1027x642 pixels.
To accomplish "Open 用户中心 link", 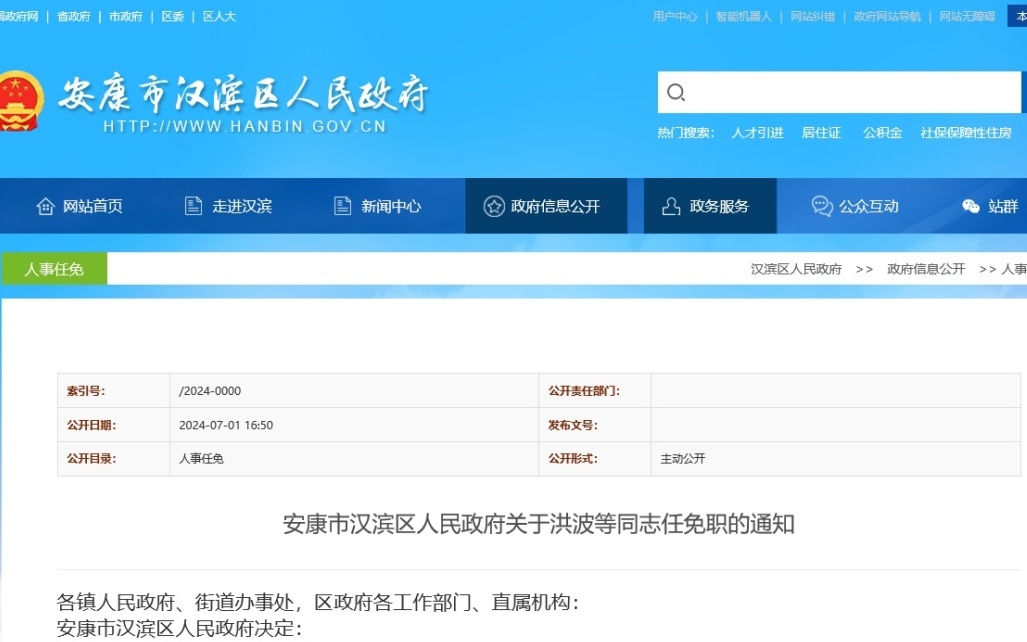I will click(x=675, y=16).
